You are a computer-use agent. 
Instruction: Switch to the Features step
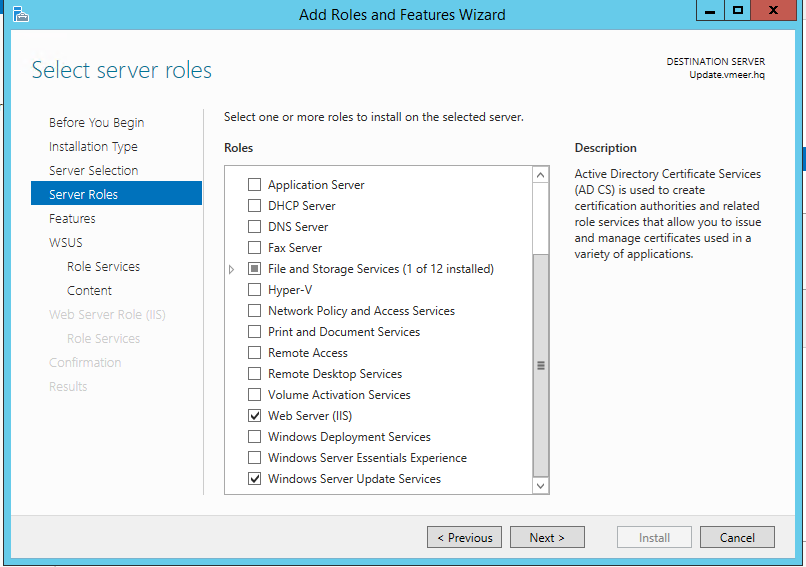[72, 219]
